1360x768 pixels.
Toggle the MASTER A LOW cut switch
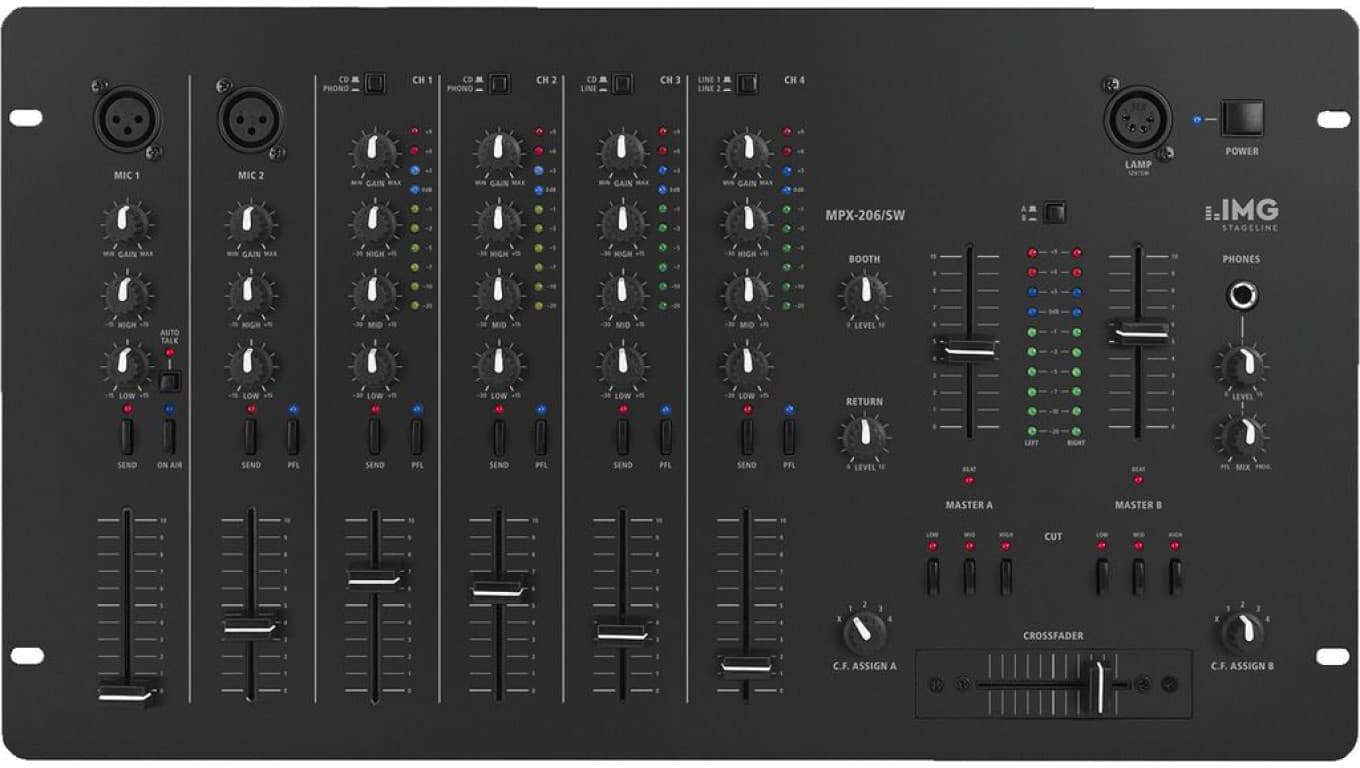[933, 577]
